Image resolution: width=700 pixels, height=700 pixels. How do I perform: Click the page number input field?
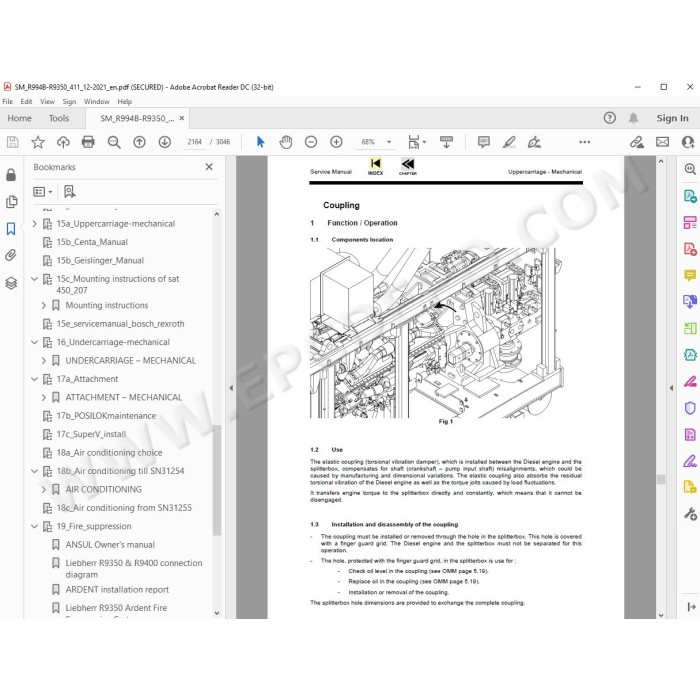[x=195, y=142]
